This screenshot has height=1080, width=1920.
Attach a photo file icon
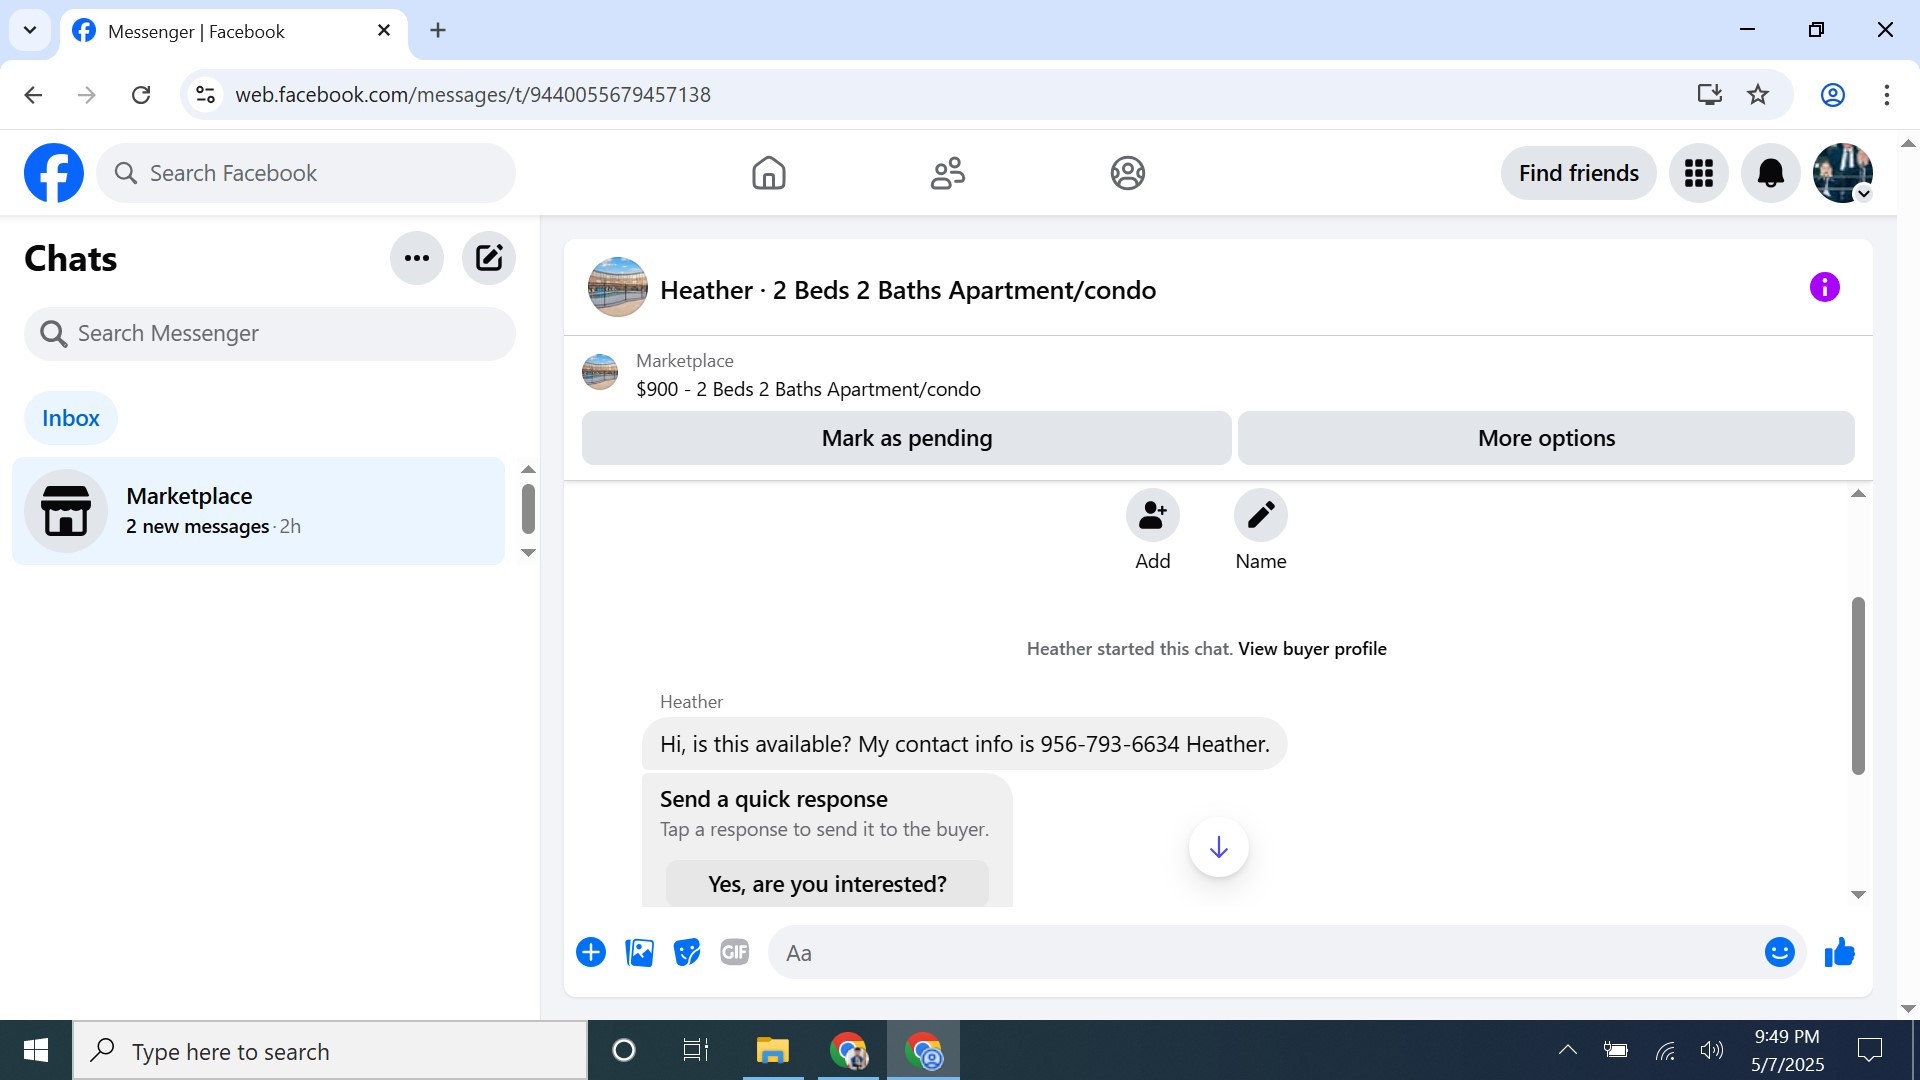point(639,953)
